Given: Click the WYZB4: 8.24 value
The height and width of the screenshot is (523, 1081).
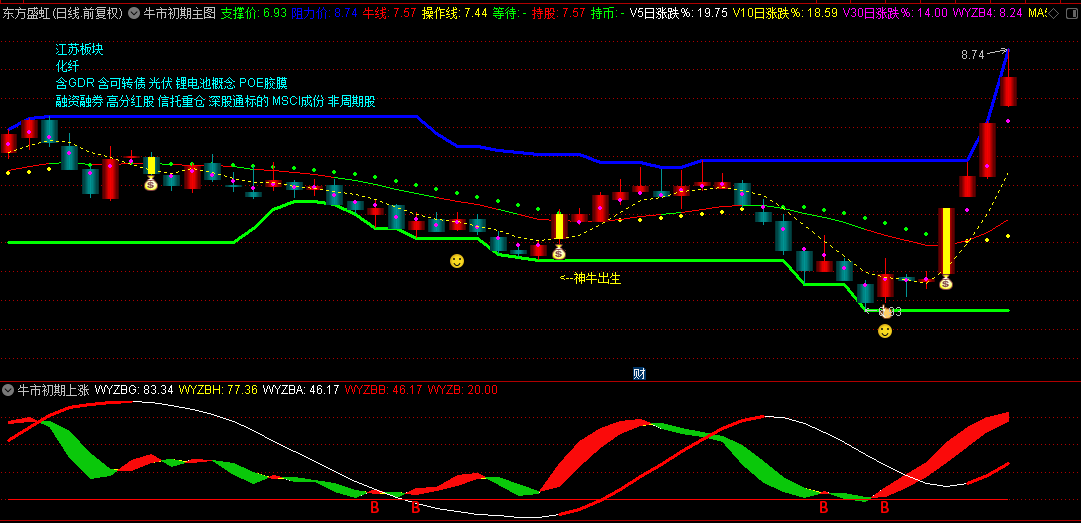Looking at the screenshot, I should 988,12.
